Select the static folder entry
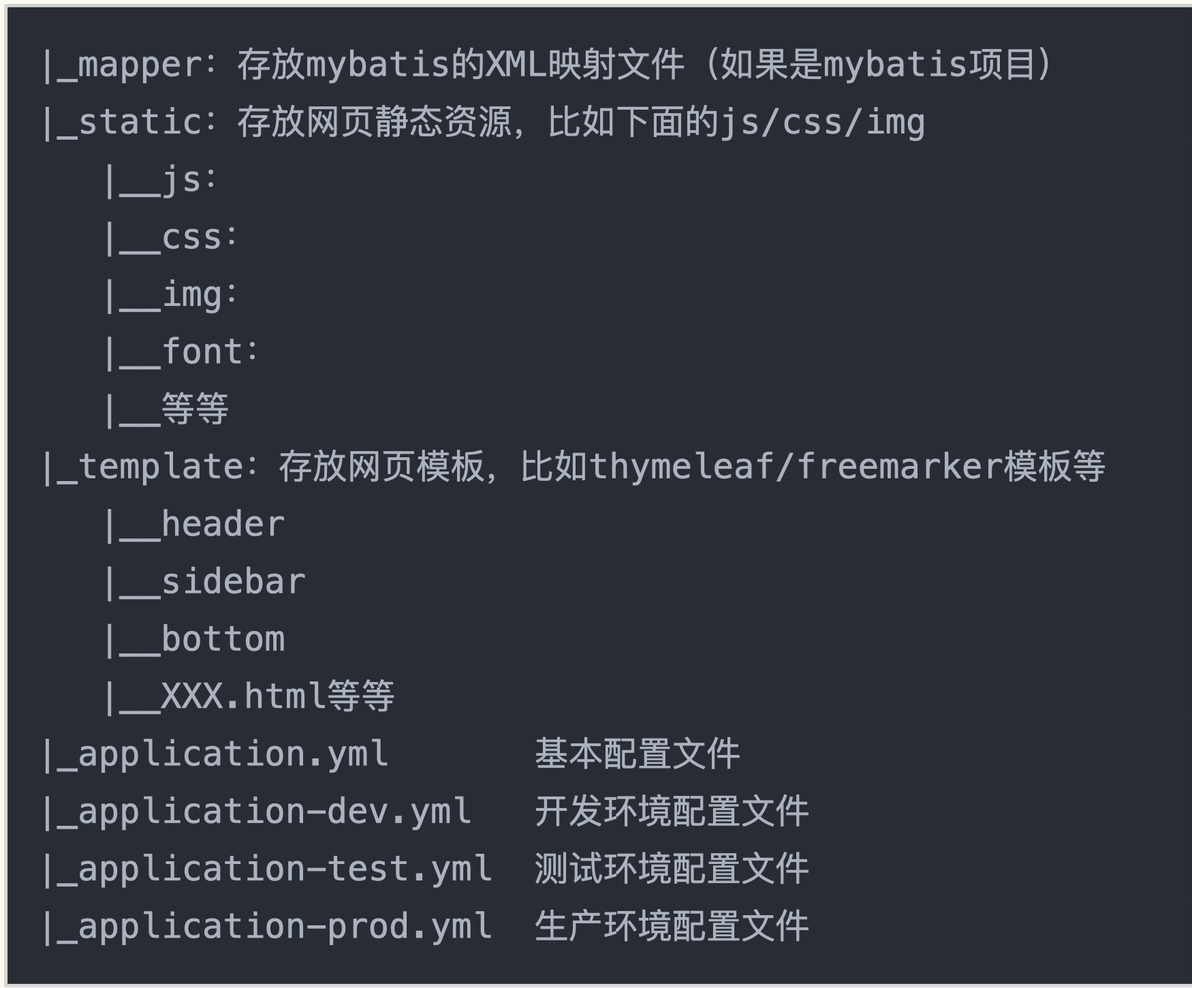This screenshot has width=1192, height=988. (483, 122)
